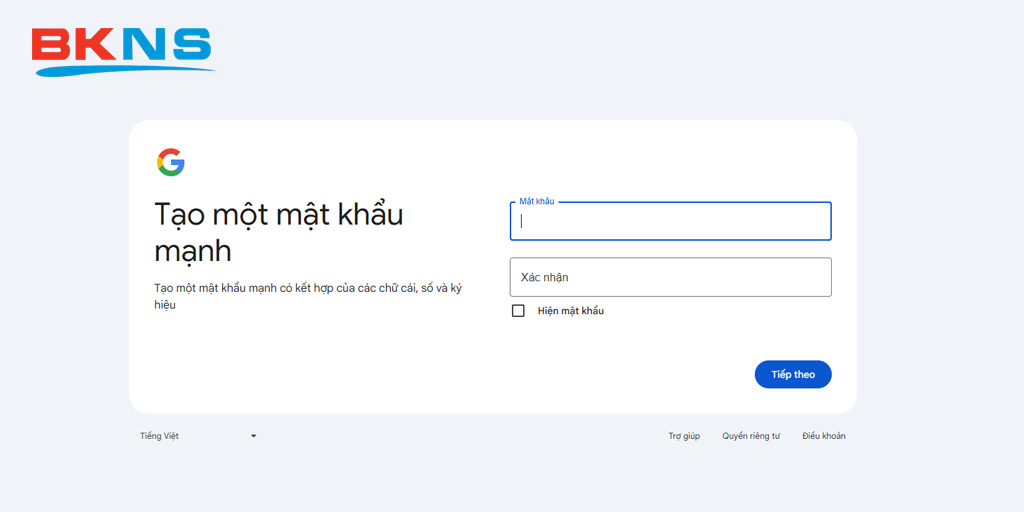Image resolution: width=1024 pixels, height=512 pixels.
Task: Click the Xác nhận placeholder text
Action: click(x=545, y=277)
